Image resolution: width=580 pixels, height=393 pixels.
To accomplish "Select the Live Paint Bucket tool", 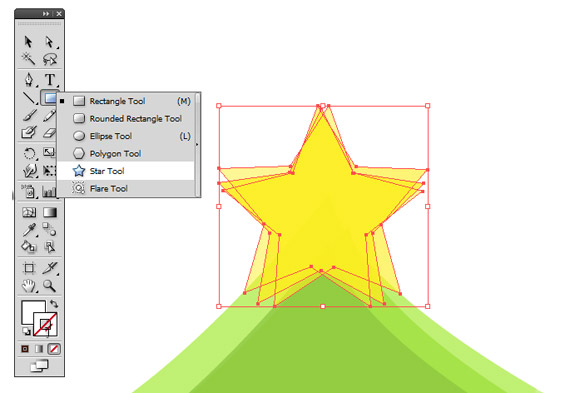I will [29, 246].
